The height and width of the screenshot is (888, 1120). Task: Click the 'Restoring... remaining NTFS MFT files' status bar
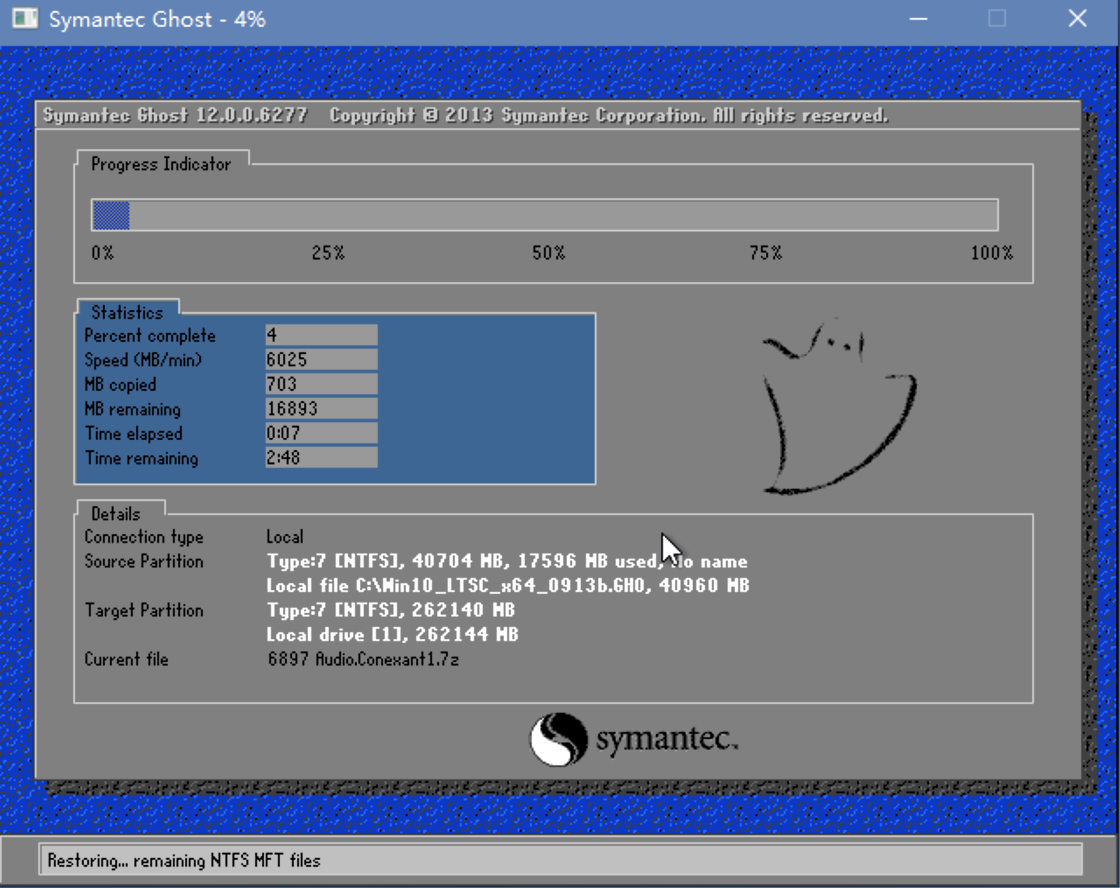561,860
